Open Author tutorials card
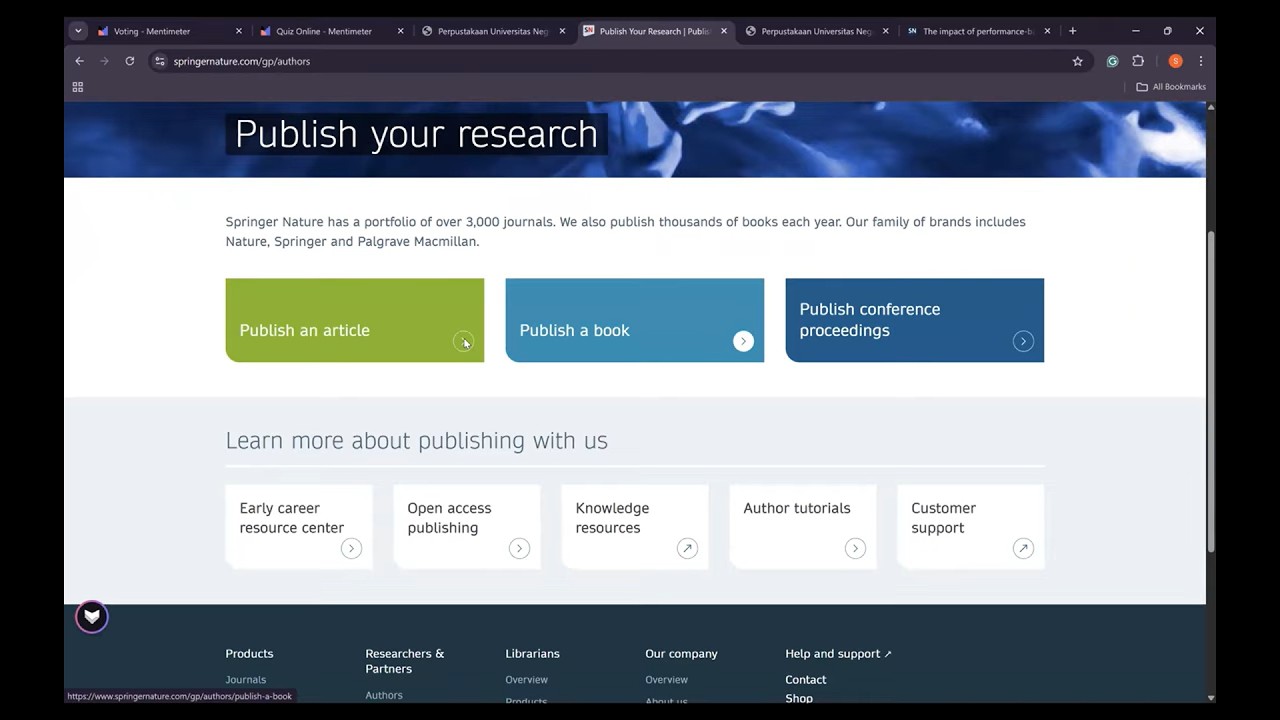The height and width of the screenshot is (720, 1280). [x=803, y=527]
